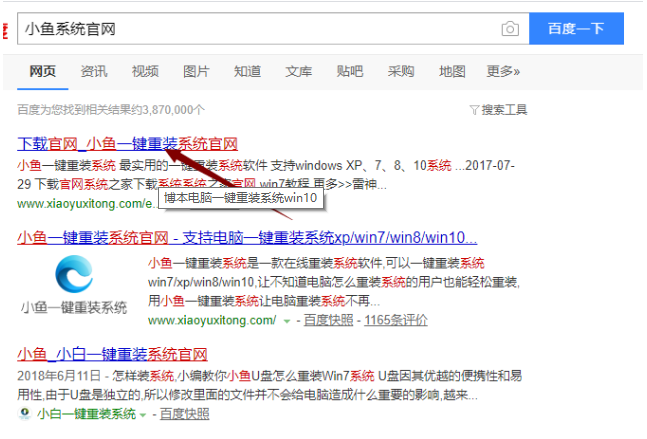Open 搜索工具 filter tools
Viewport: 647px width, 439px height.
[x=497, y=109]
